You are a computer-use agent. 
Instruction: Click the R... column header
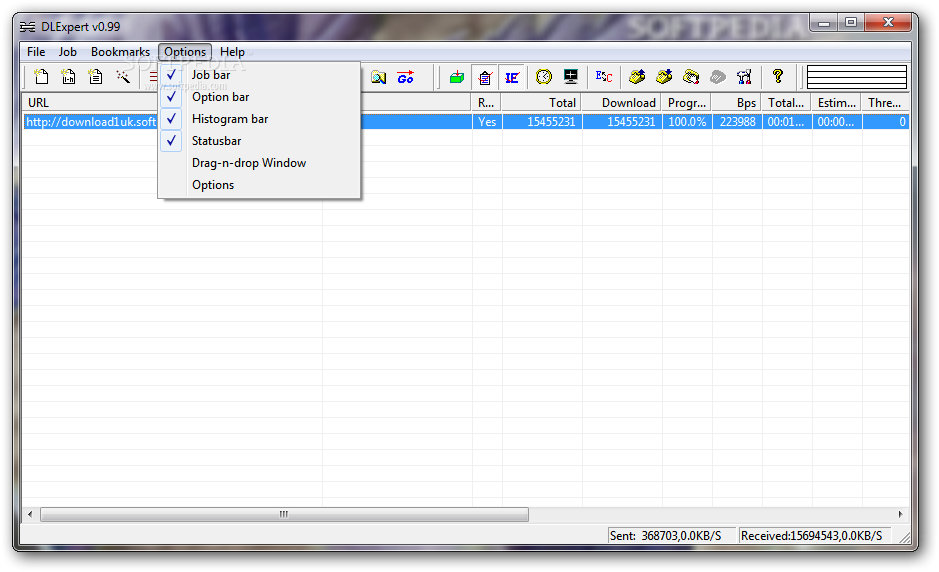486,102
